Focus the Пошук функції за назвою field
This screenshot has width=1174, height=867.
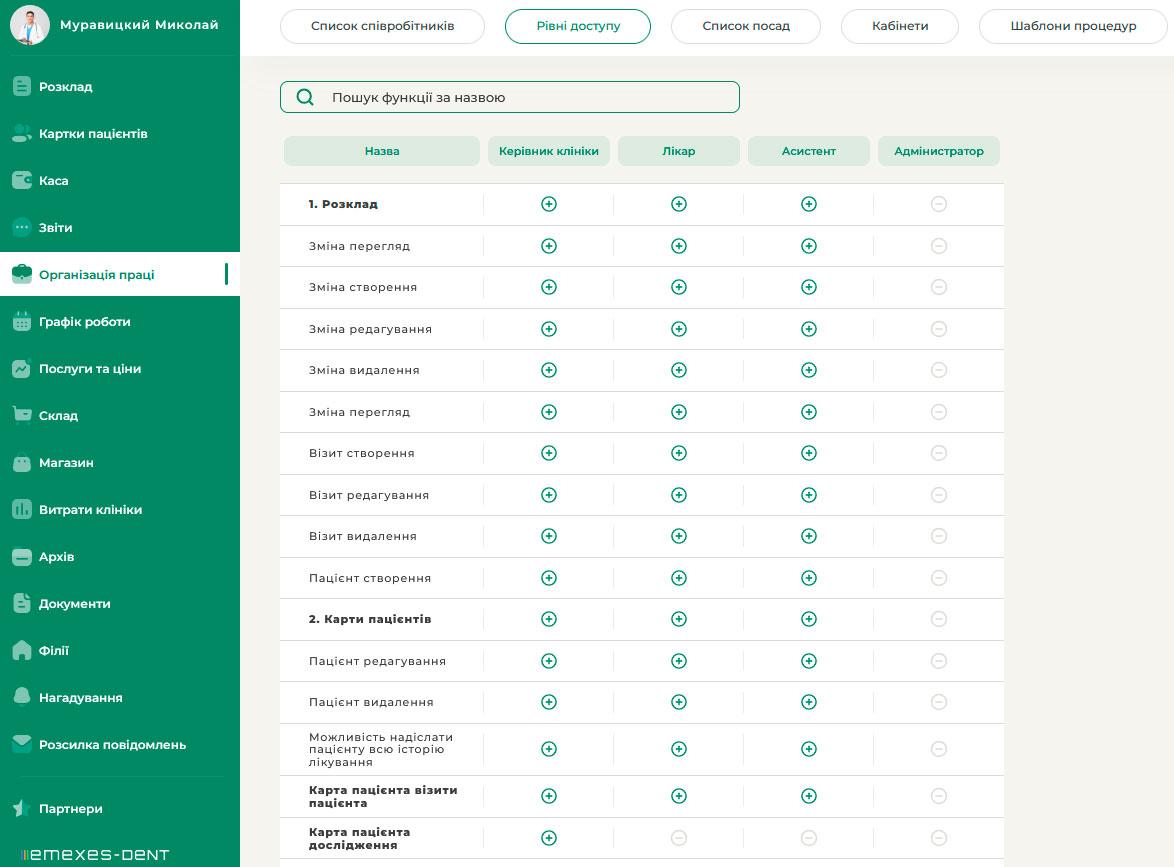510,97
